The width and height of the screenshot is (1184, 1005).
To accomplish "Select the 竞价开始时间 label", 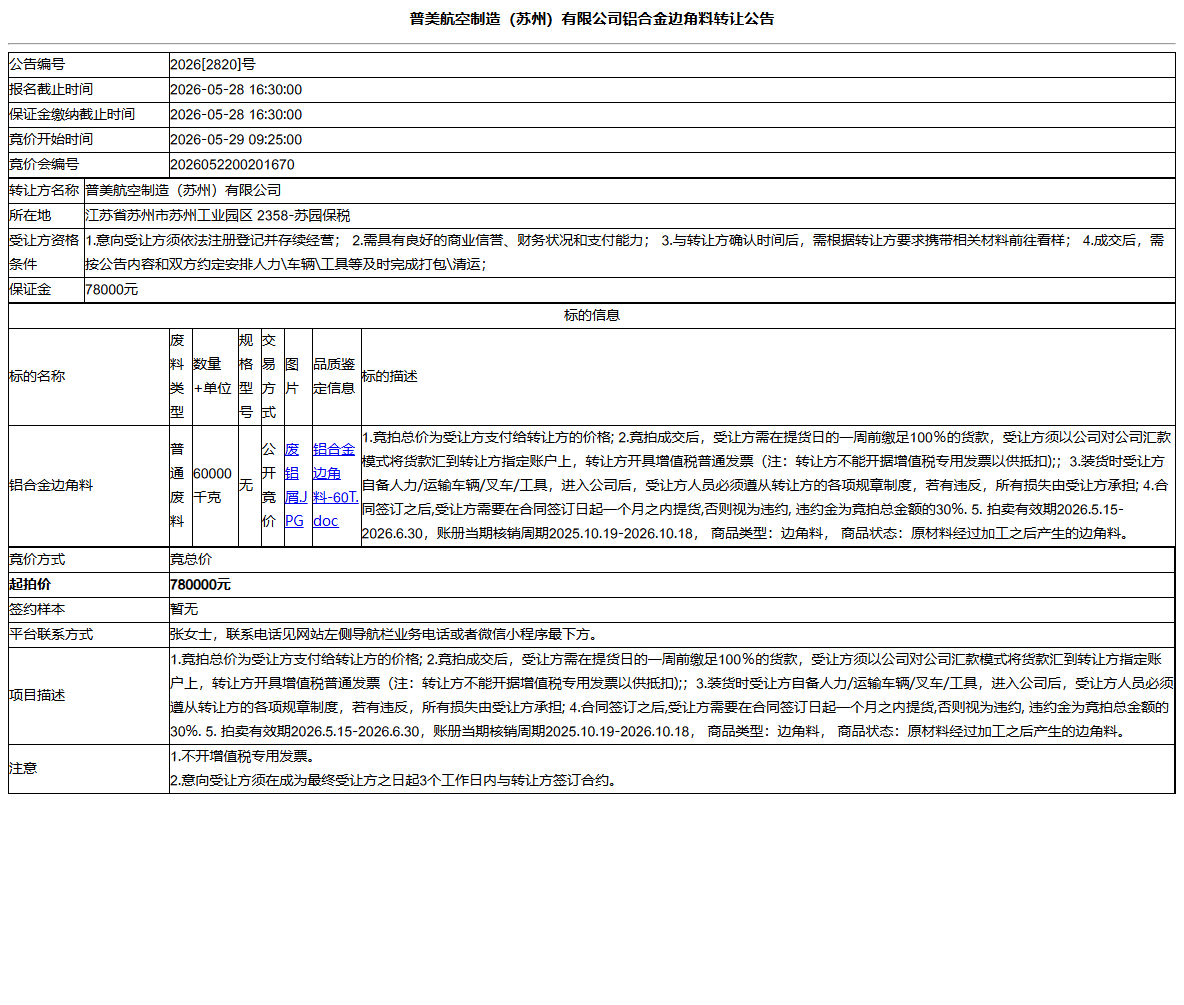I will tap(51, 140).
